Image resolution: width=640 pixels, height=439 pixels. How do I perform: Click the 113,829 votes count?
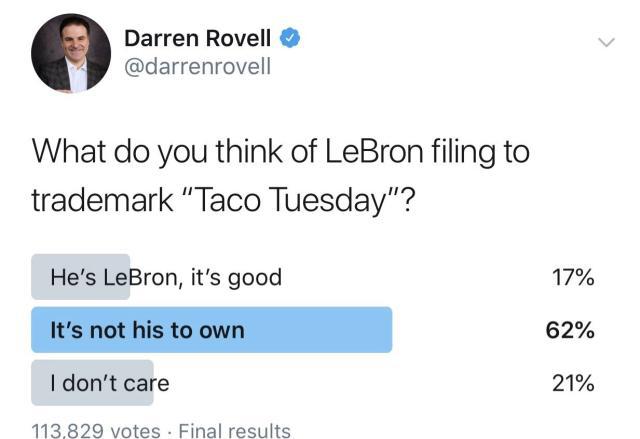pos(96,431)
